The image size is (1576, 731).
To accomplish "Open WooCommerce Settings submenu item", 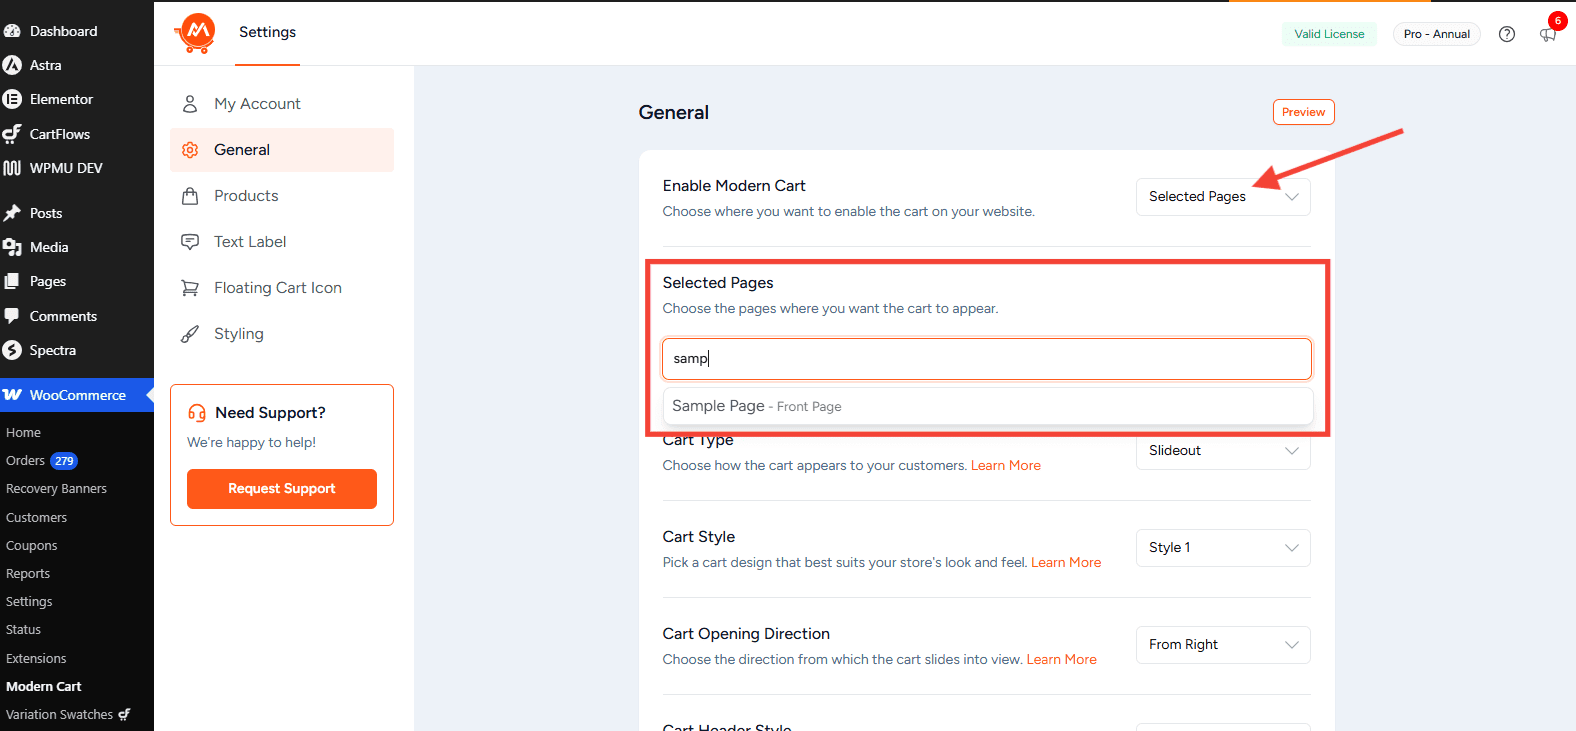I will [x=29, y=602].
